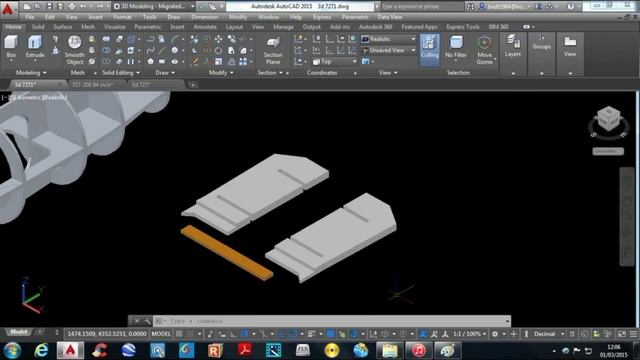The width and height of the screenshot is (640, 360).
Task: Switch to the Visualize ribbon tab
Action: pos(115,27)
